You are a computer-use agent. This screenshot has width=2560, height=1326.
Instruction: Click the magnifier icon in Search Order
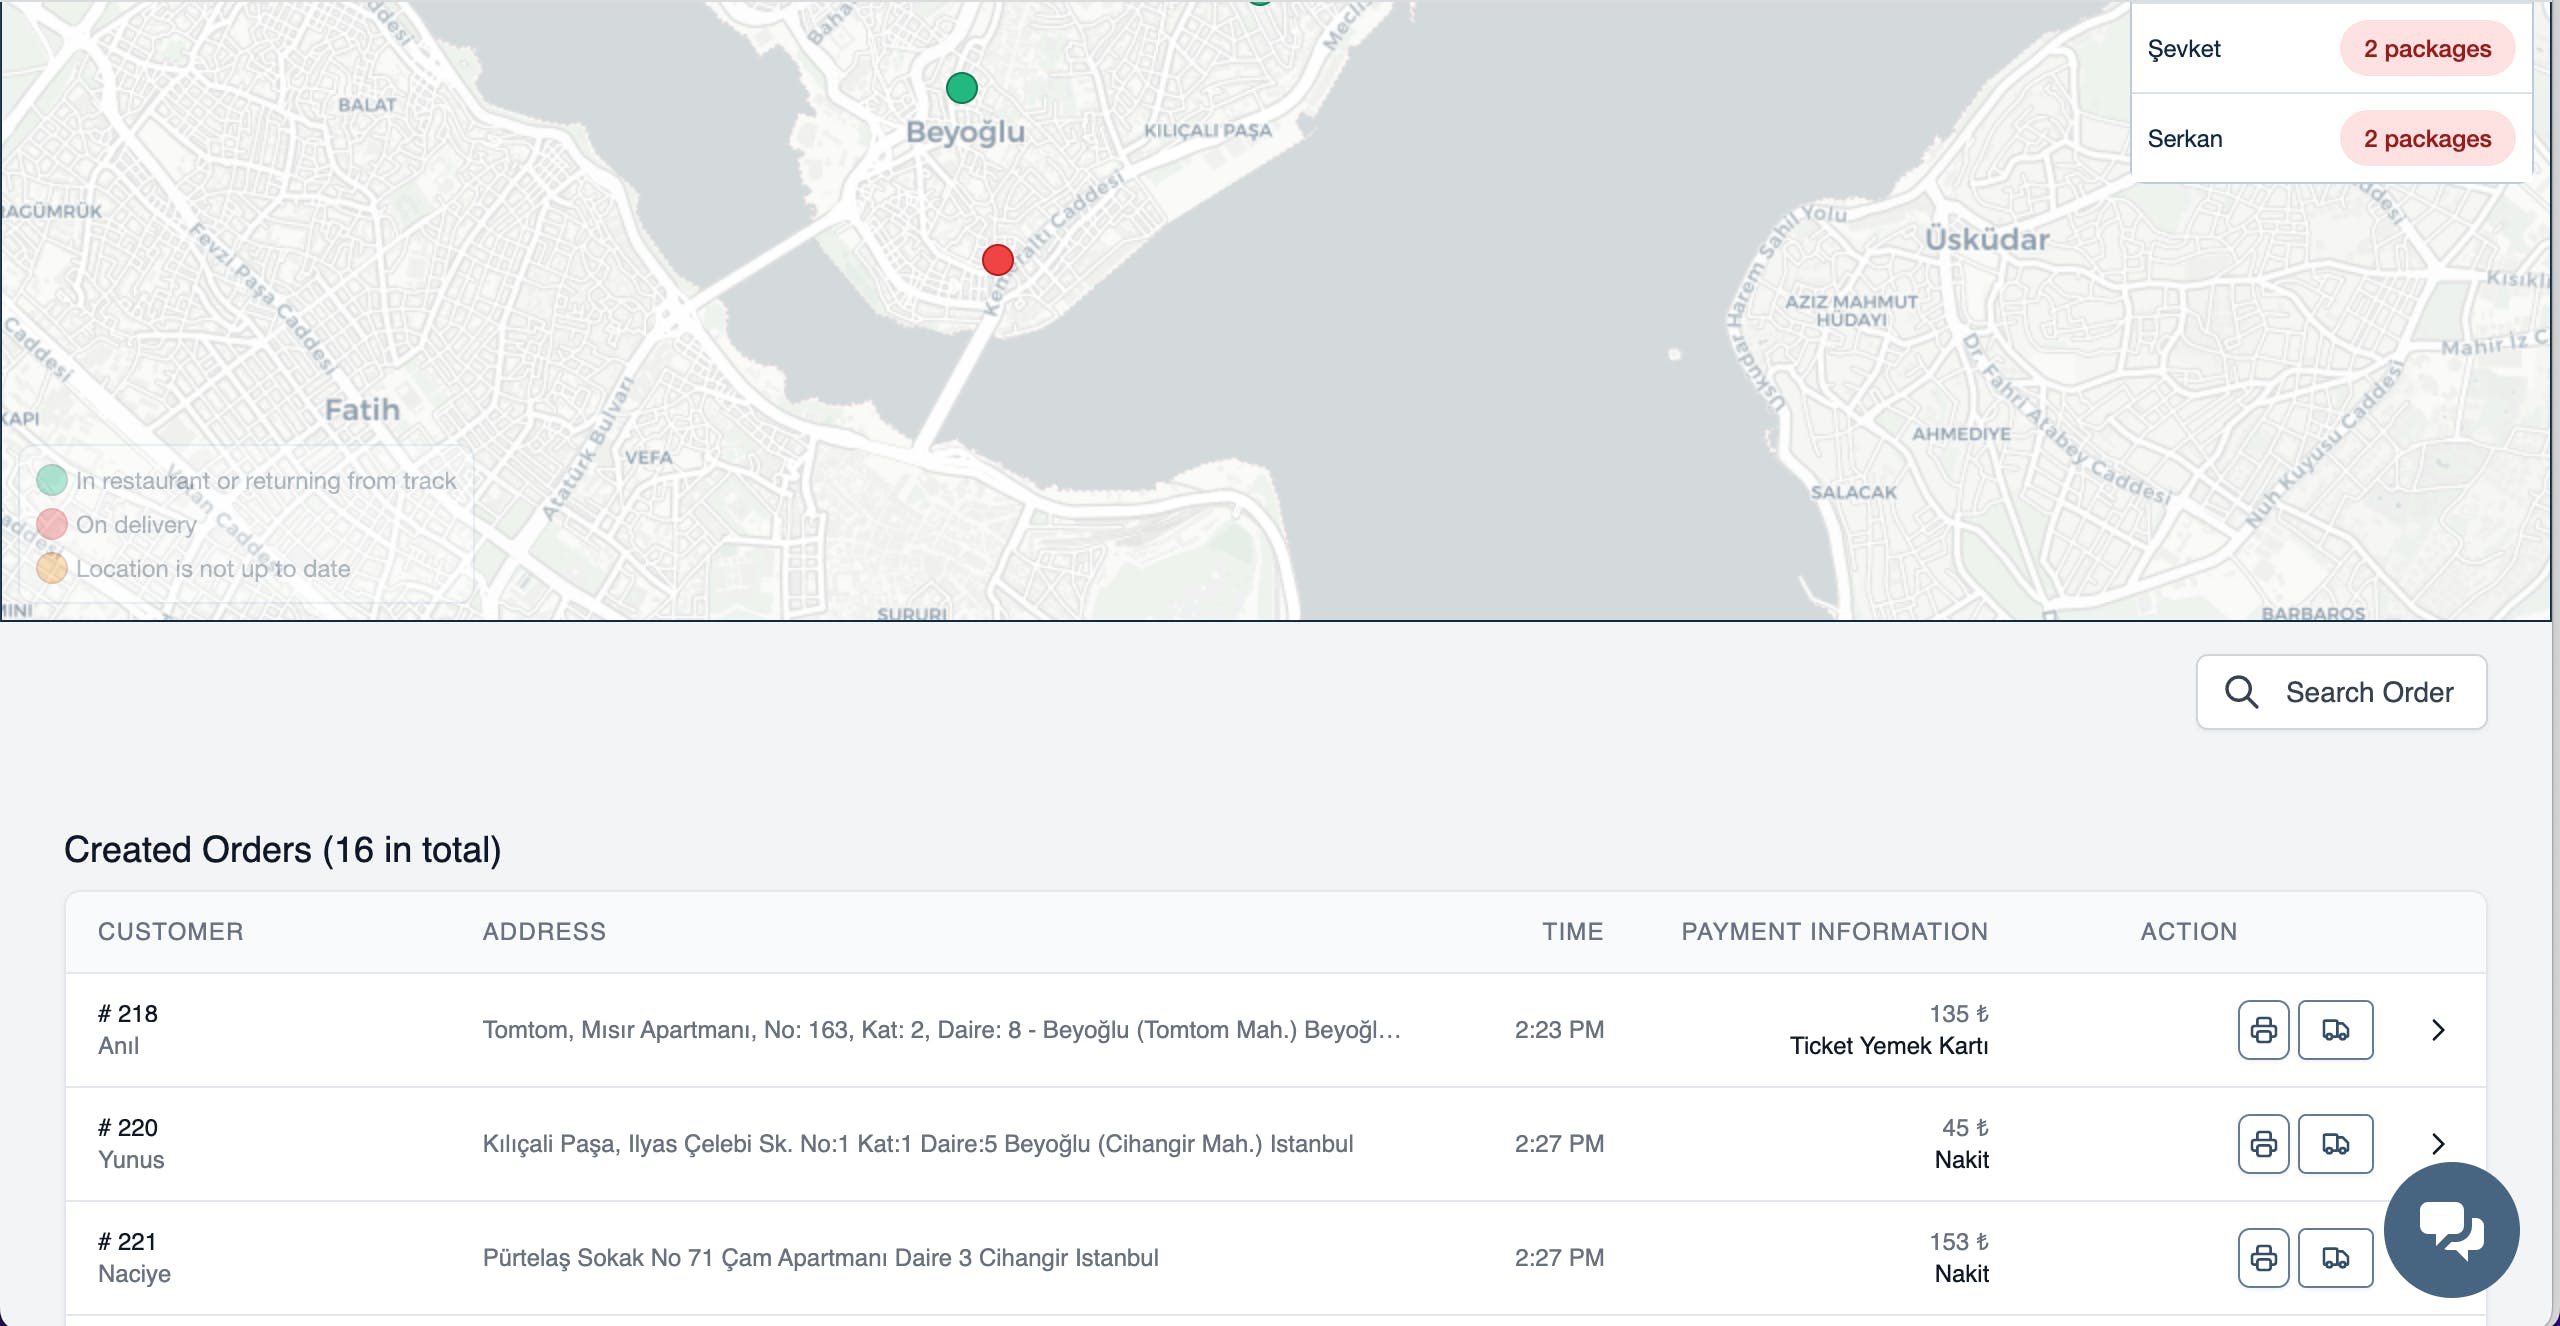point(2241,692)
